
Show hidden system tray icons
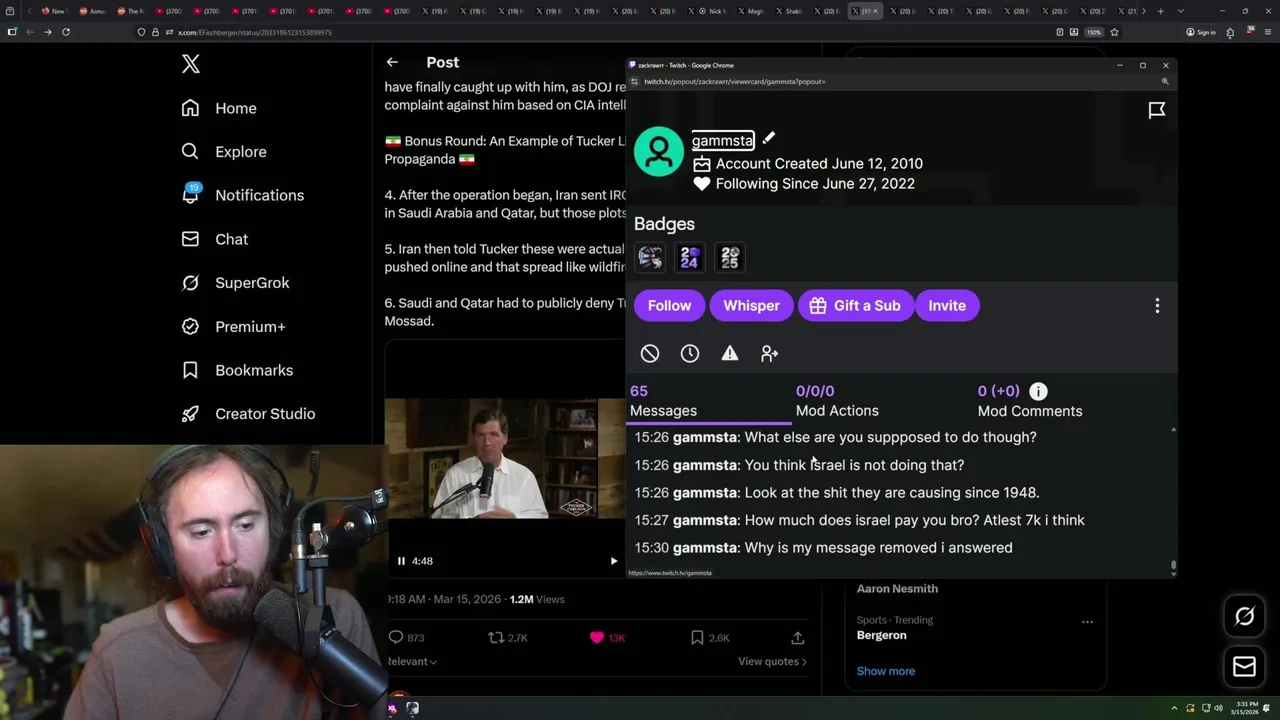click(1176, 708)
